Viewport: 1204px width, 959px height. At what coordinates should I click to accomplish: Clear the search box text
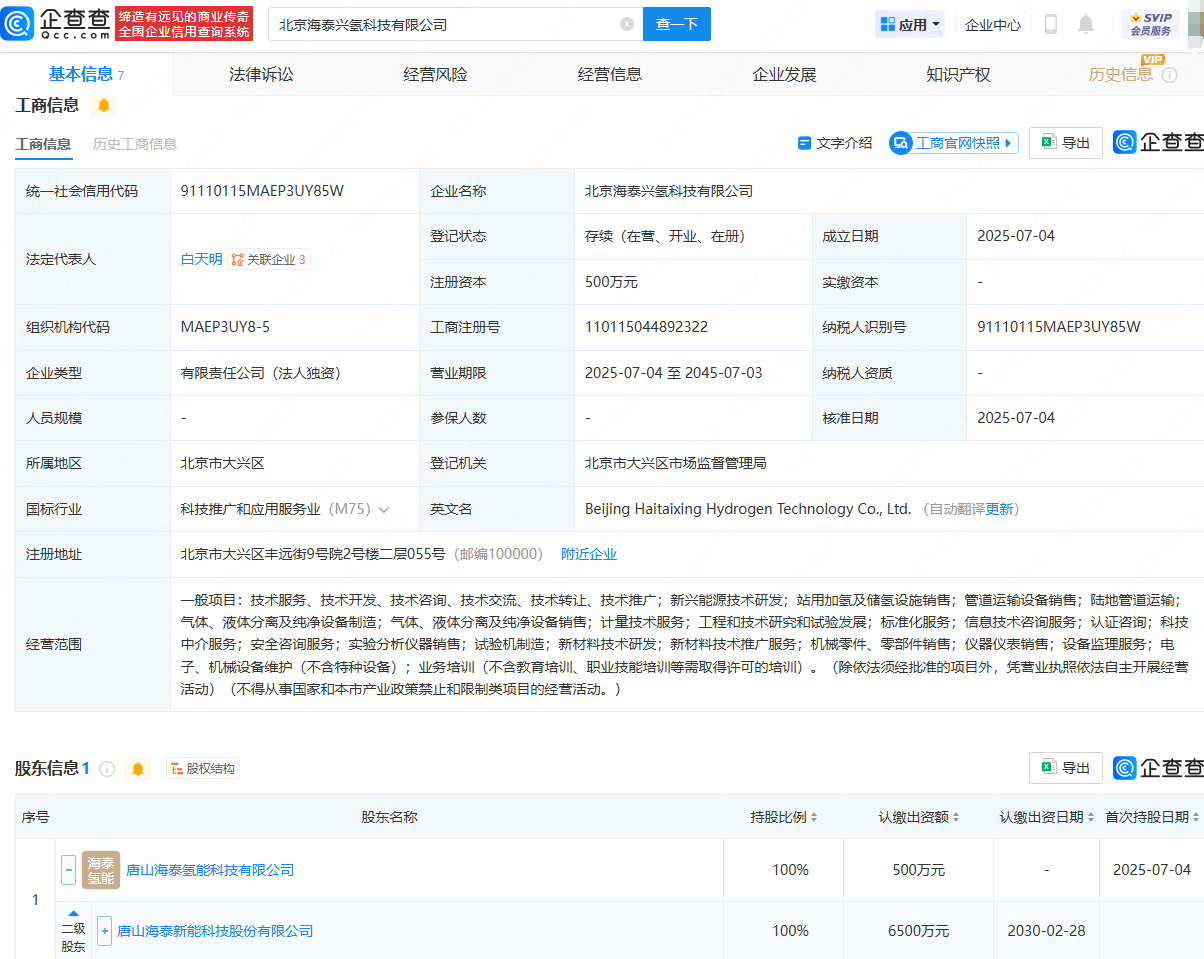click(x=627, y=24)
